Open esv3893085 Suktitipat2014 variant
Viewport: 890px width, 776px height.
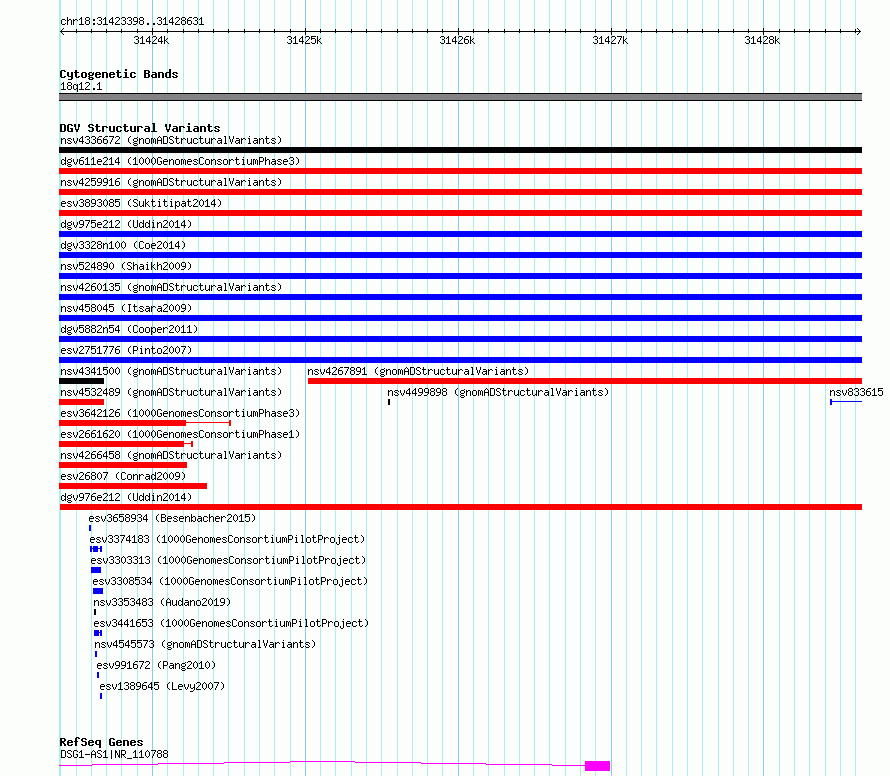click(x=141, y=203)
